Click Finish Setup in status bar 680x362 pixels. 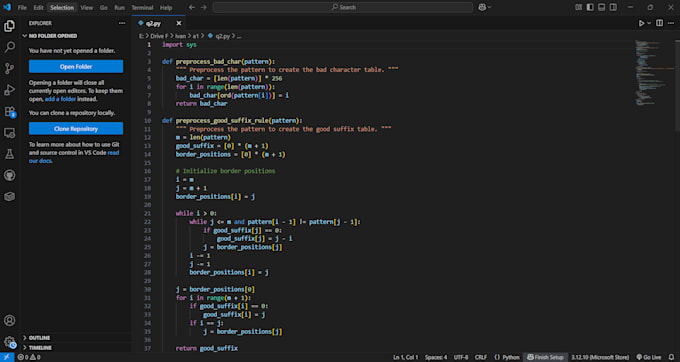coord(545,357)
